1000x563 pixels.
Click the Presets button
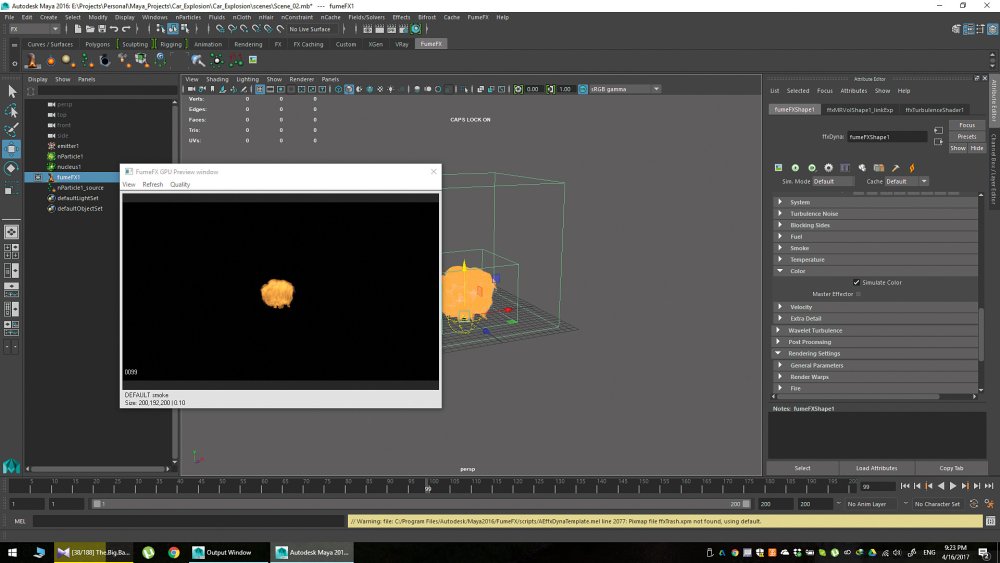[967, 136]
